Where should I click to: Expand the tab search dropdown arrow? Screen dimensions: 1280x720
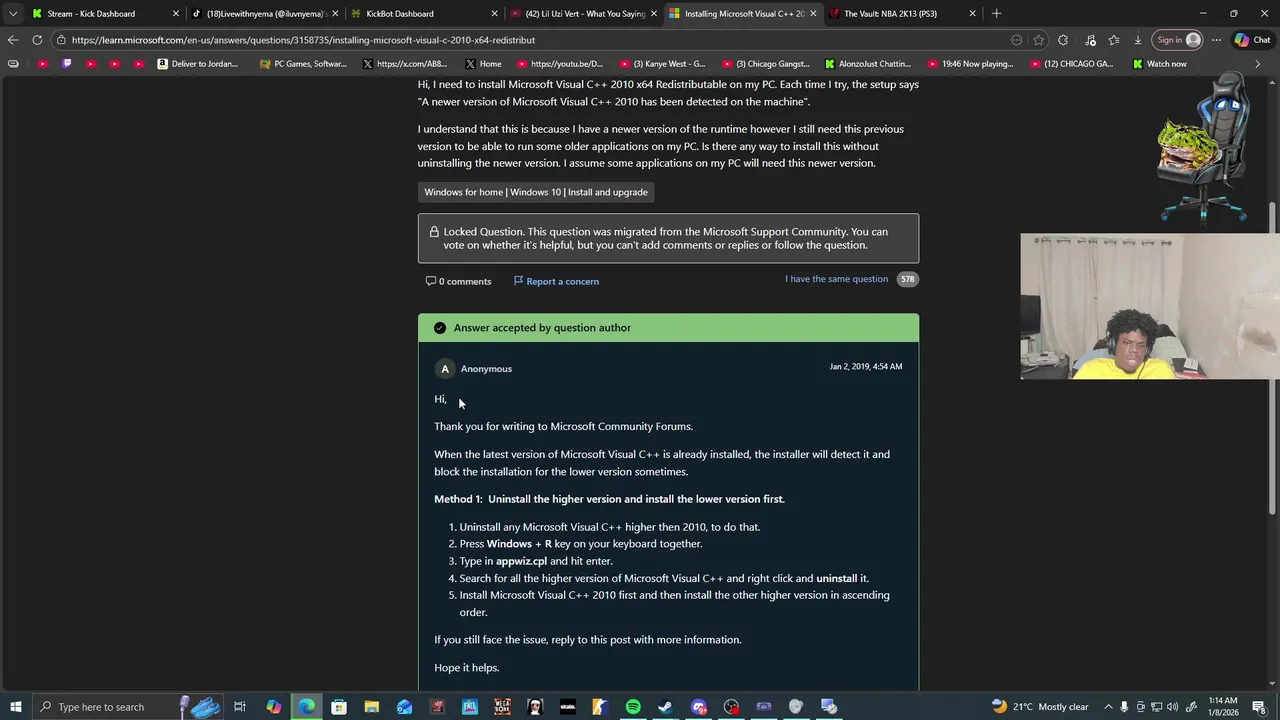tap(12, 14)
